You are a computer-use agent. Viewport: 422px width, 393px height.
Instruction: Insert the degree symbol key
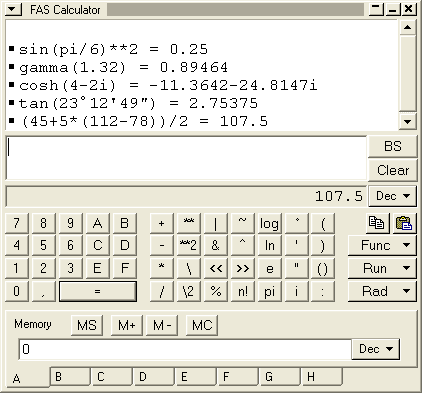[x=296, y=223]
